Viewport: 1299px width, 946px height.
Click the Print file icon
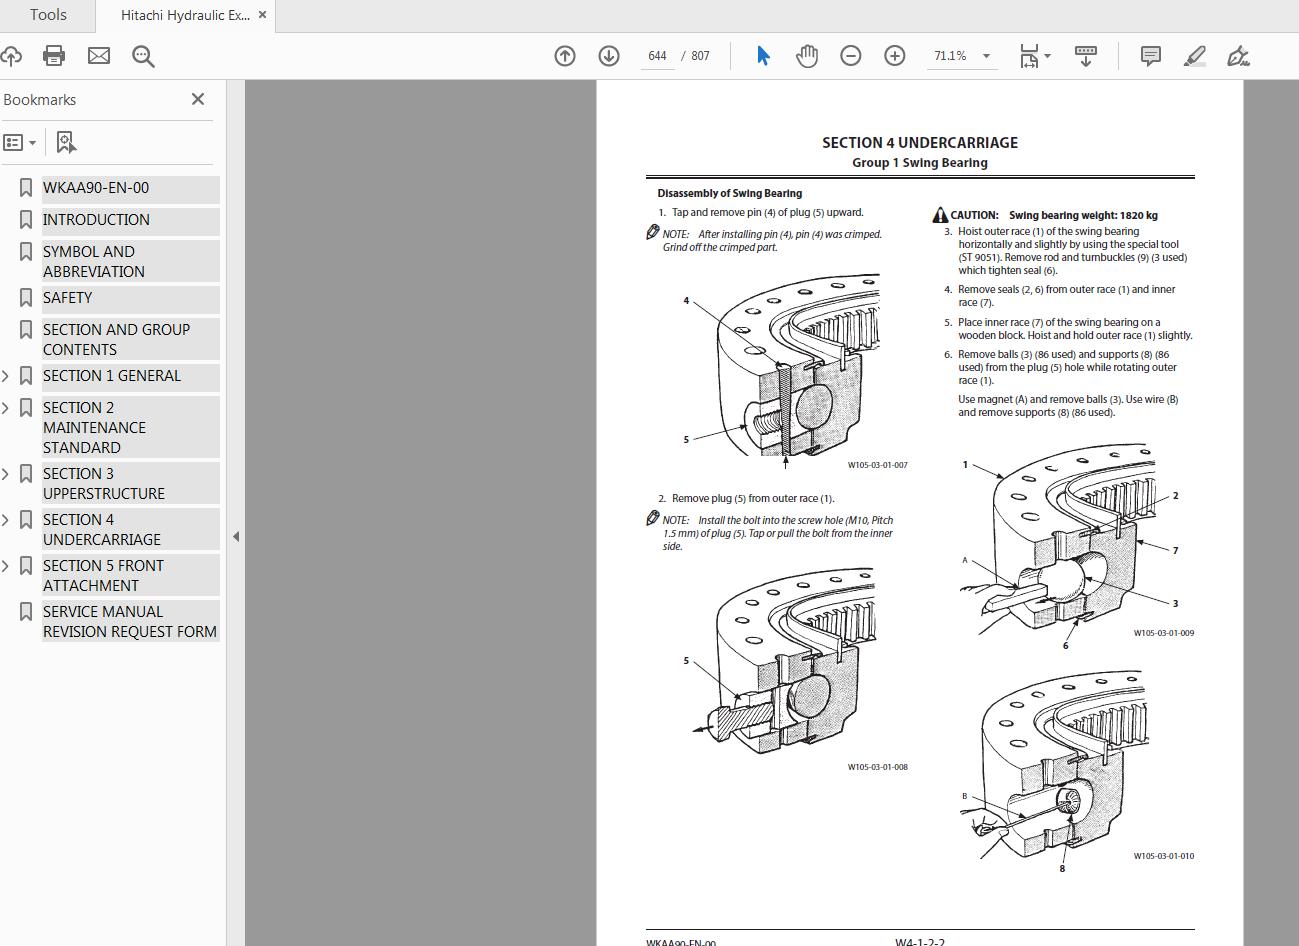point(54,56)
